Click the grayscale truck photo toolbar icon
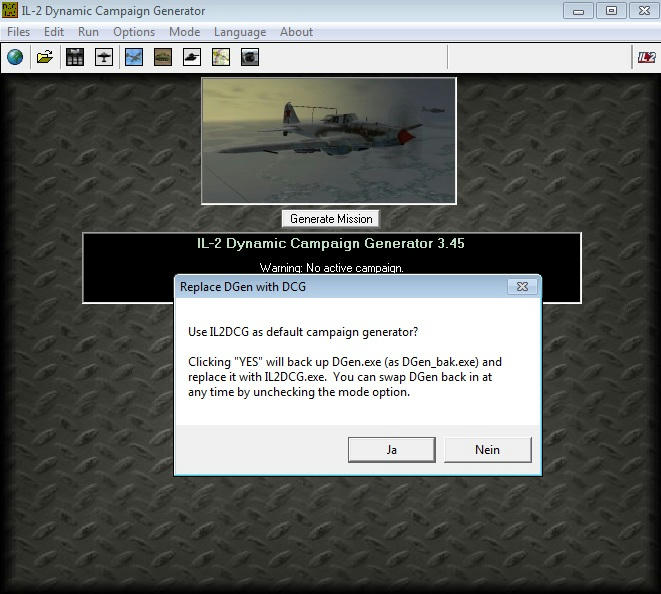 coord(250,57)
